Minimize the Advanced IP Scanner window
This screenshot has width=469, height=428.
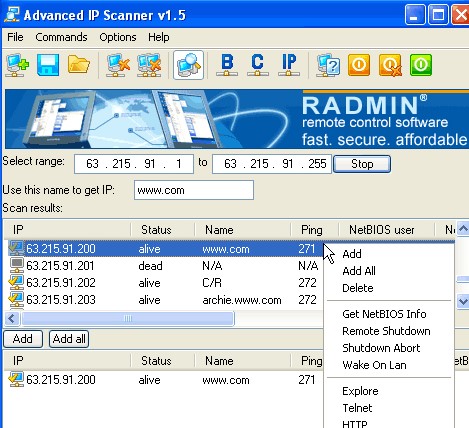[415, 15]
